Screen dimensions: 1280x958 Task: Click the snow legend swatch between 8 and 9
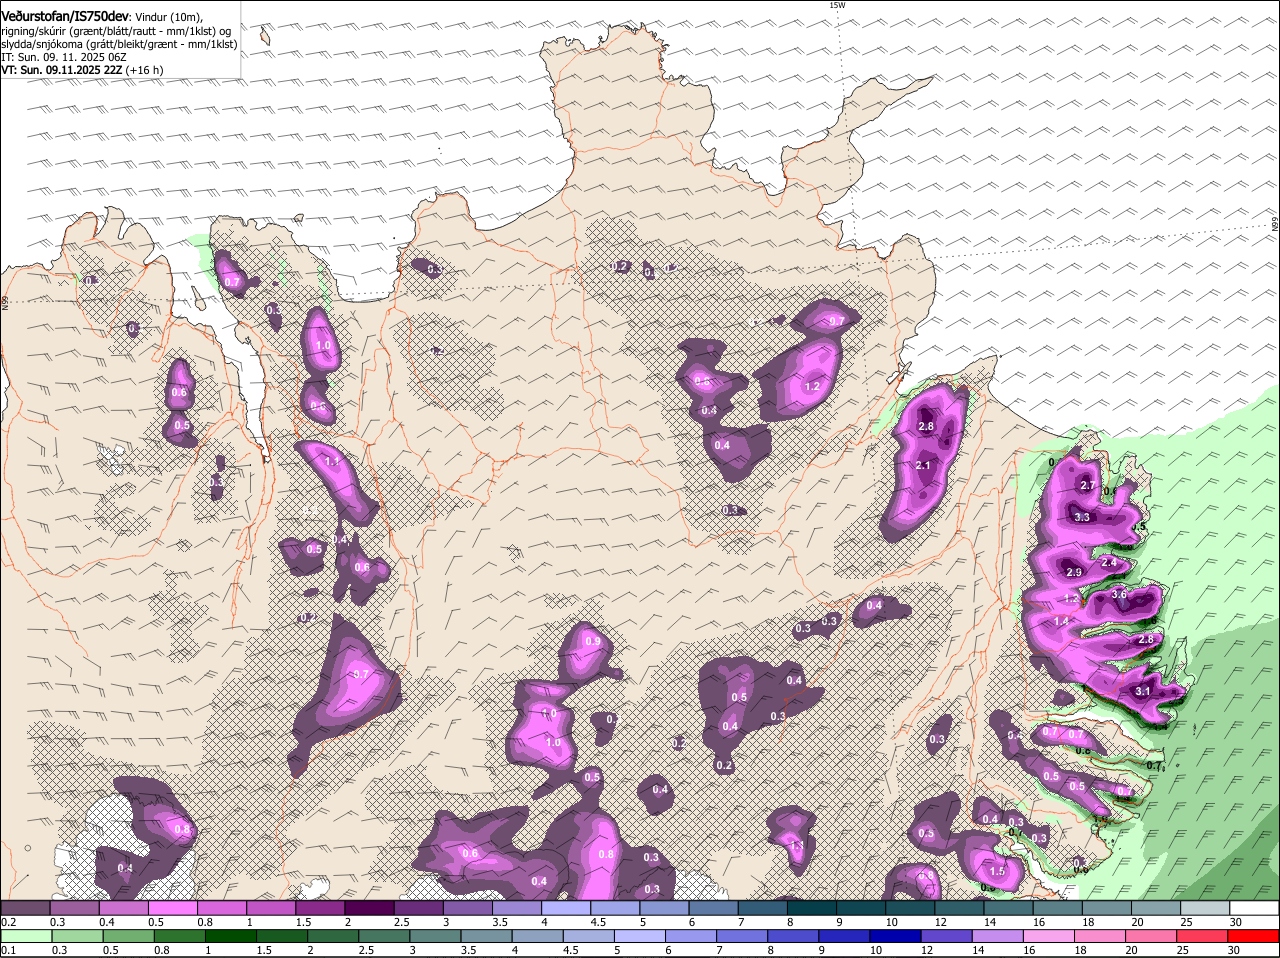point(810,907)
